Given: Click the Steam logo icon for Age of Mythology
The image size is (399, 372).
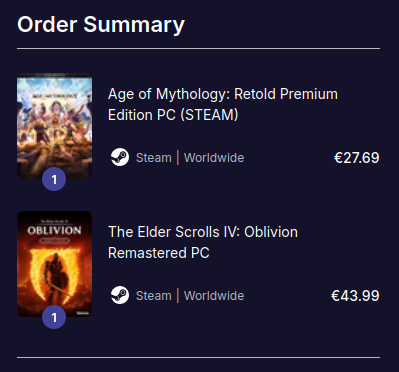Looking at the screenshot, I should (120, 157).
